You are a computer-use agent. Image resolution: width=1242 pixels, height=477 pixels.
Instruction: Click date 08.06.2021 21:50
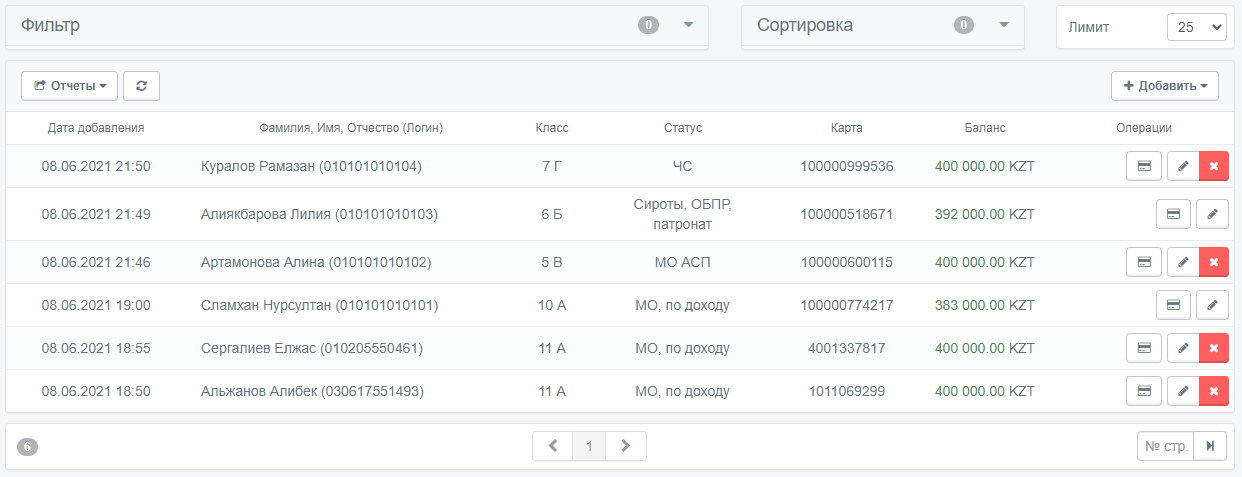tap(96, 166)
